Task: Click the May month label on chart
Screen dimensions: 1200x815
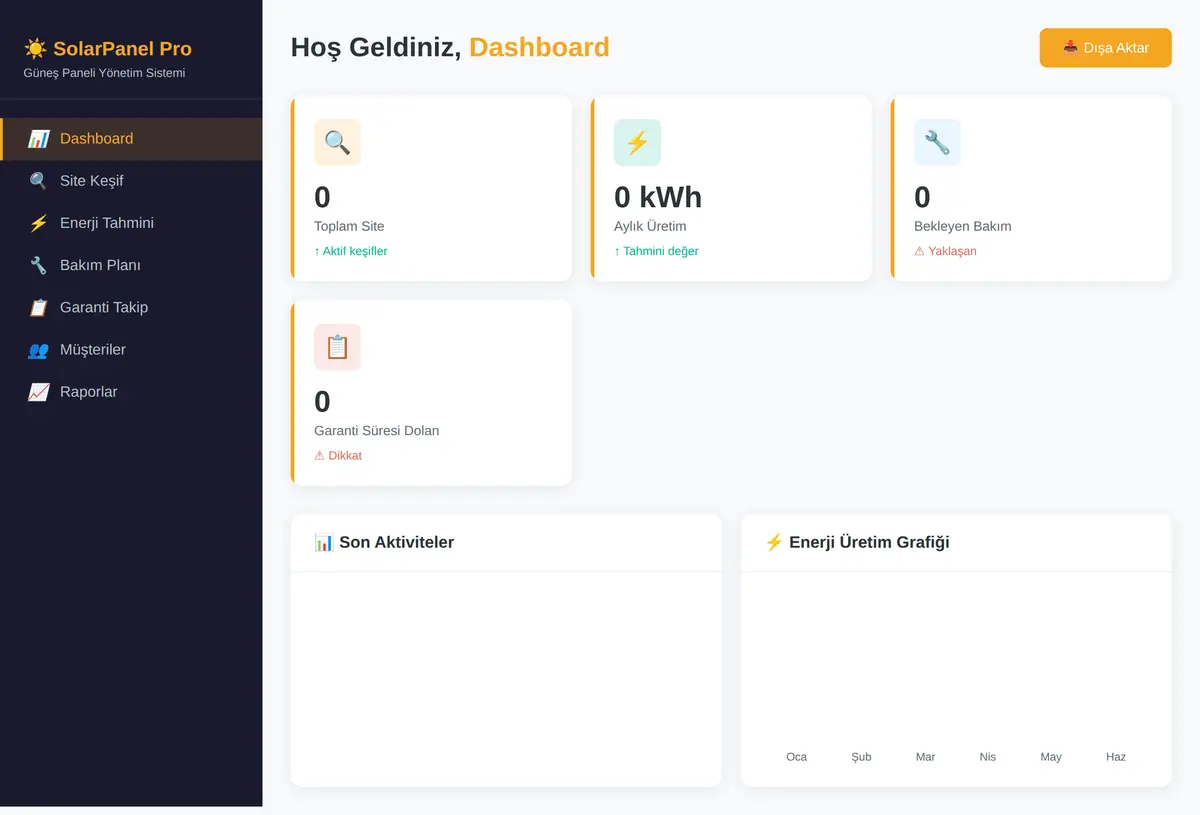Action: pos(1051,757)
